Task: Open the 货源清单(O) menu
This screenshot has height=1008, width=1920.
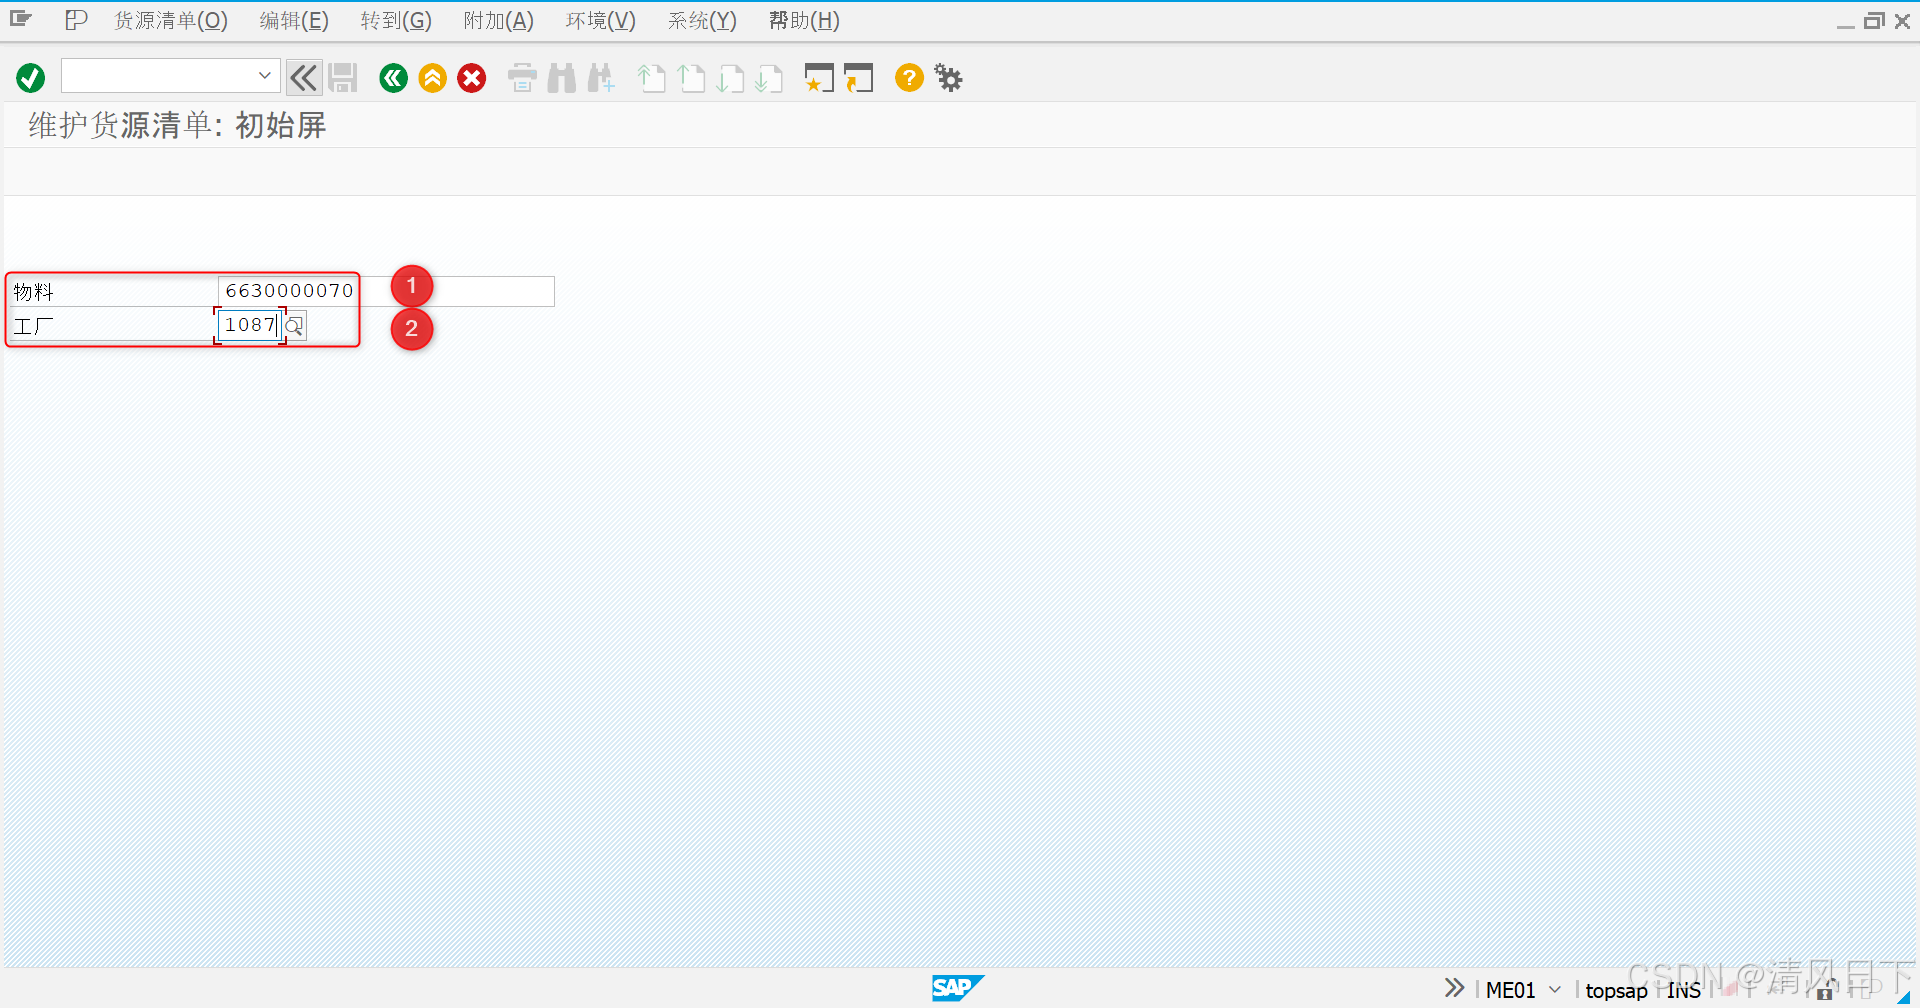Action: click(171, 21)
